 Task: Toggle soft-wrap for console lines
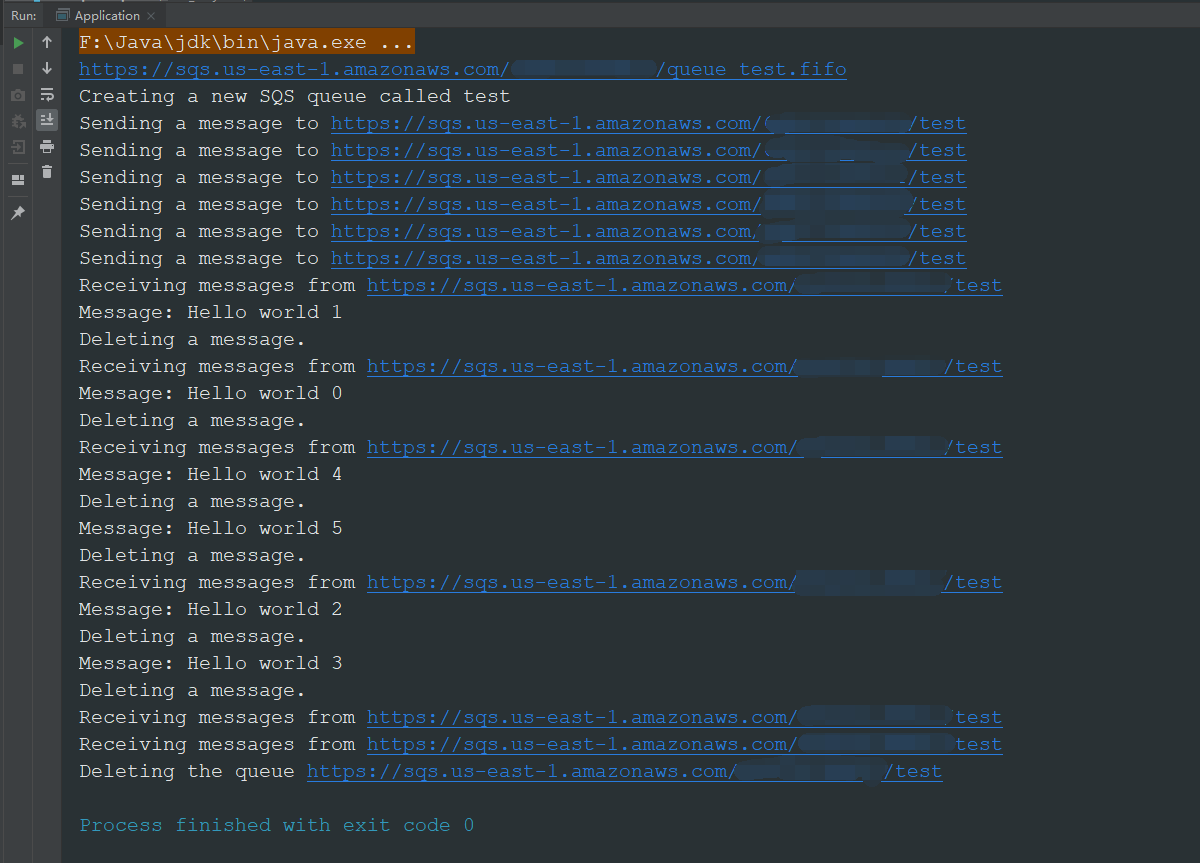click(x=46, y=95)
